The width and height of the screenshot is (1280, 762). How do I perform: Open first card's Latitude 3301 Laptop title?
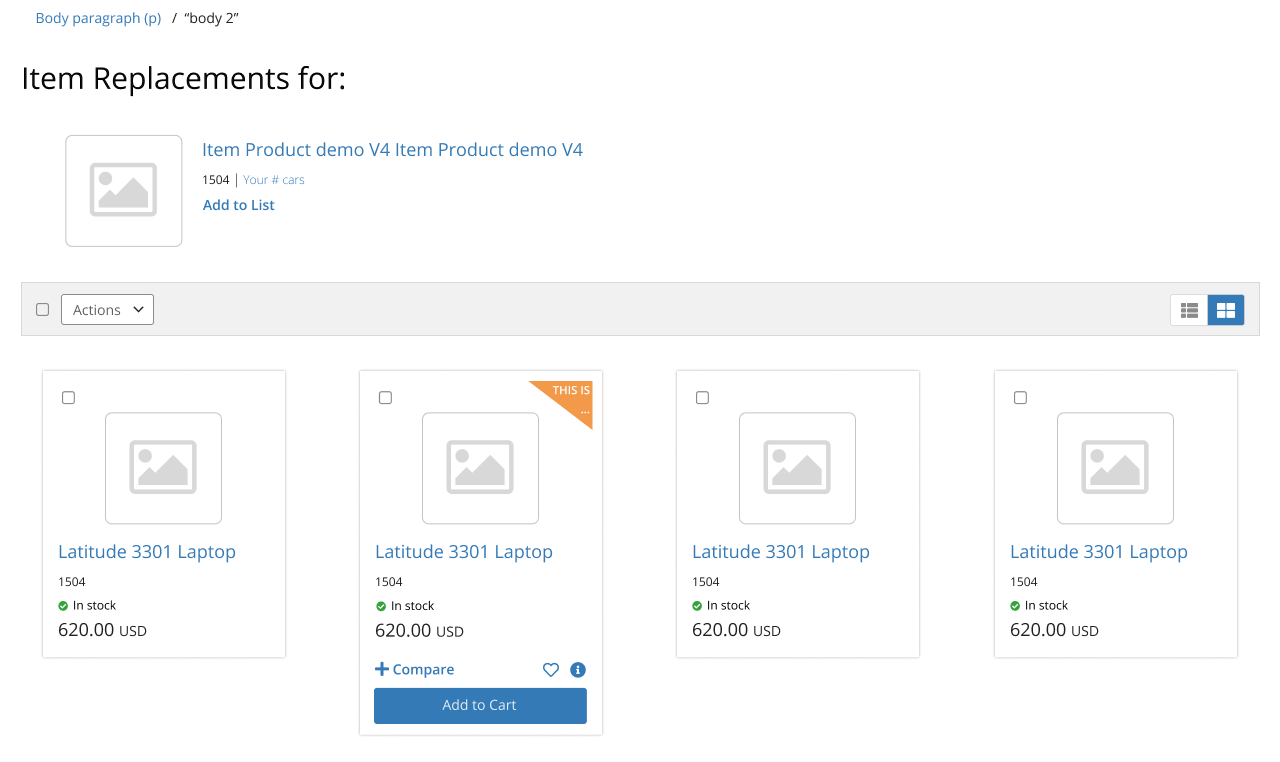[147, 552]
